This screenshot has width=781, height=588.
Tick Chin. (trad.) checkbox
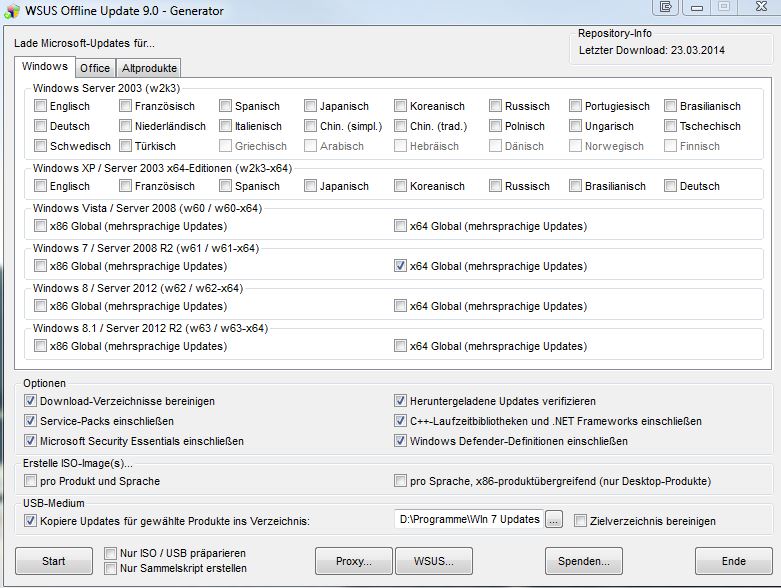(x=400, y=125)
